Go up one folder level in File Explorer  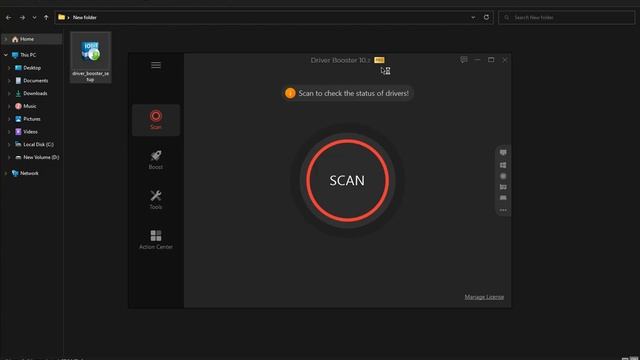coord(46,18)
